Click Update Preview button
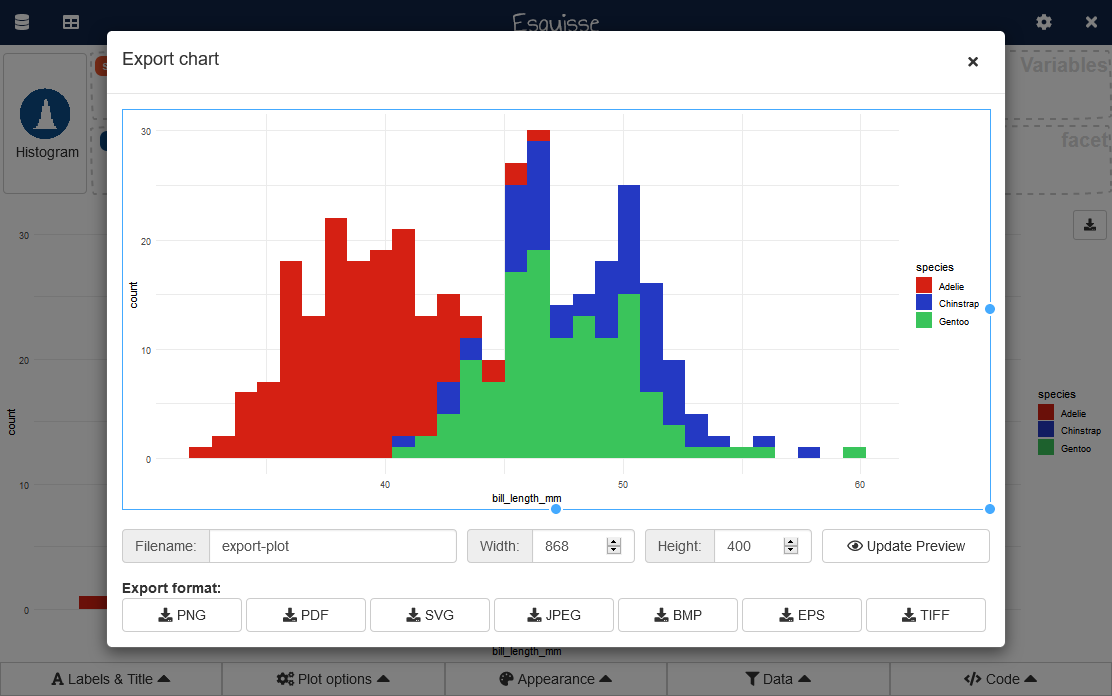The width and height of the screenshot is (1112, 696). [906, 546]
